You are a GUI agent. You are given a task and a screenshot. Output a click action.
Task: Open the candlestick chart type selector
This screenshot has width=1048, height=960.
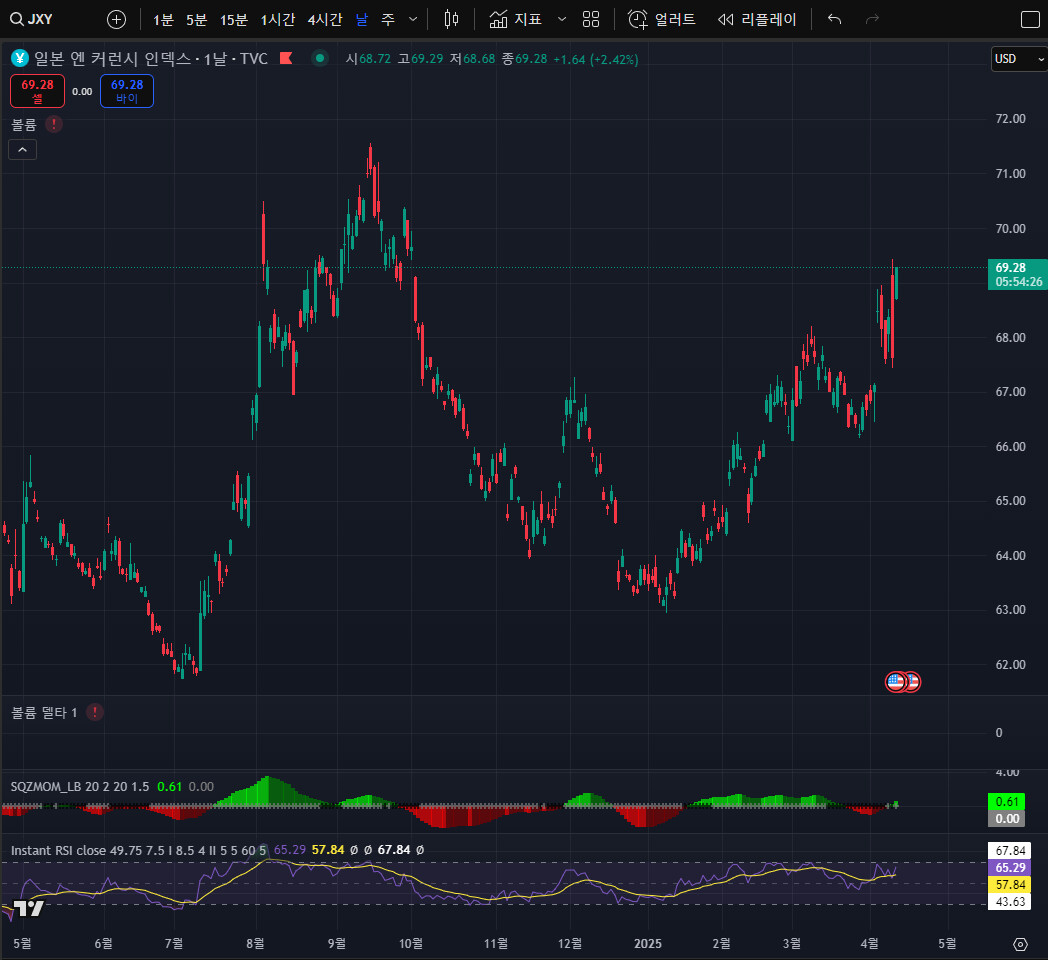[x=451, y=19]
